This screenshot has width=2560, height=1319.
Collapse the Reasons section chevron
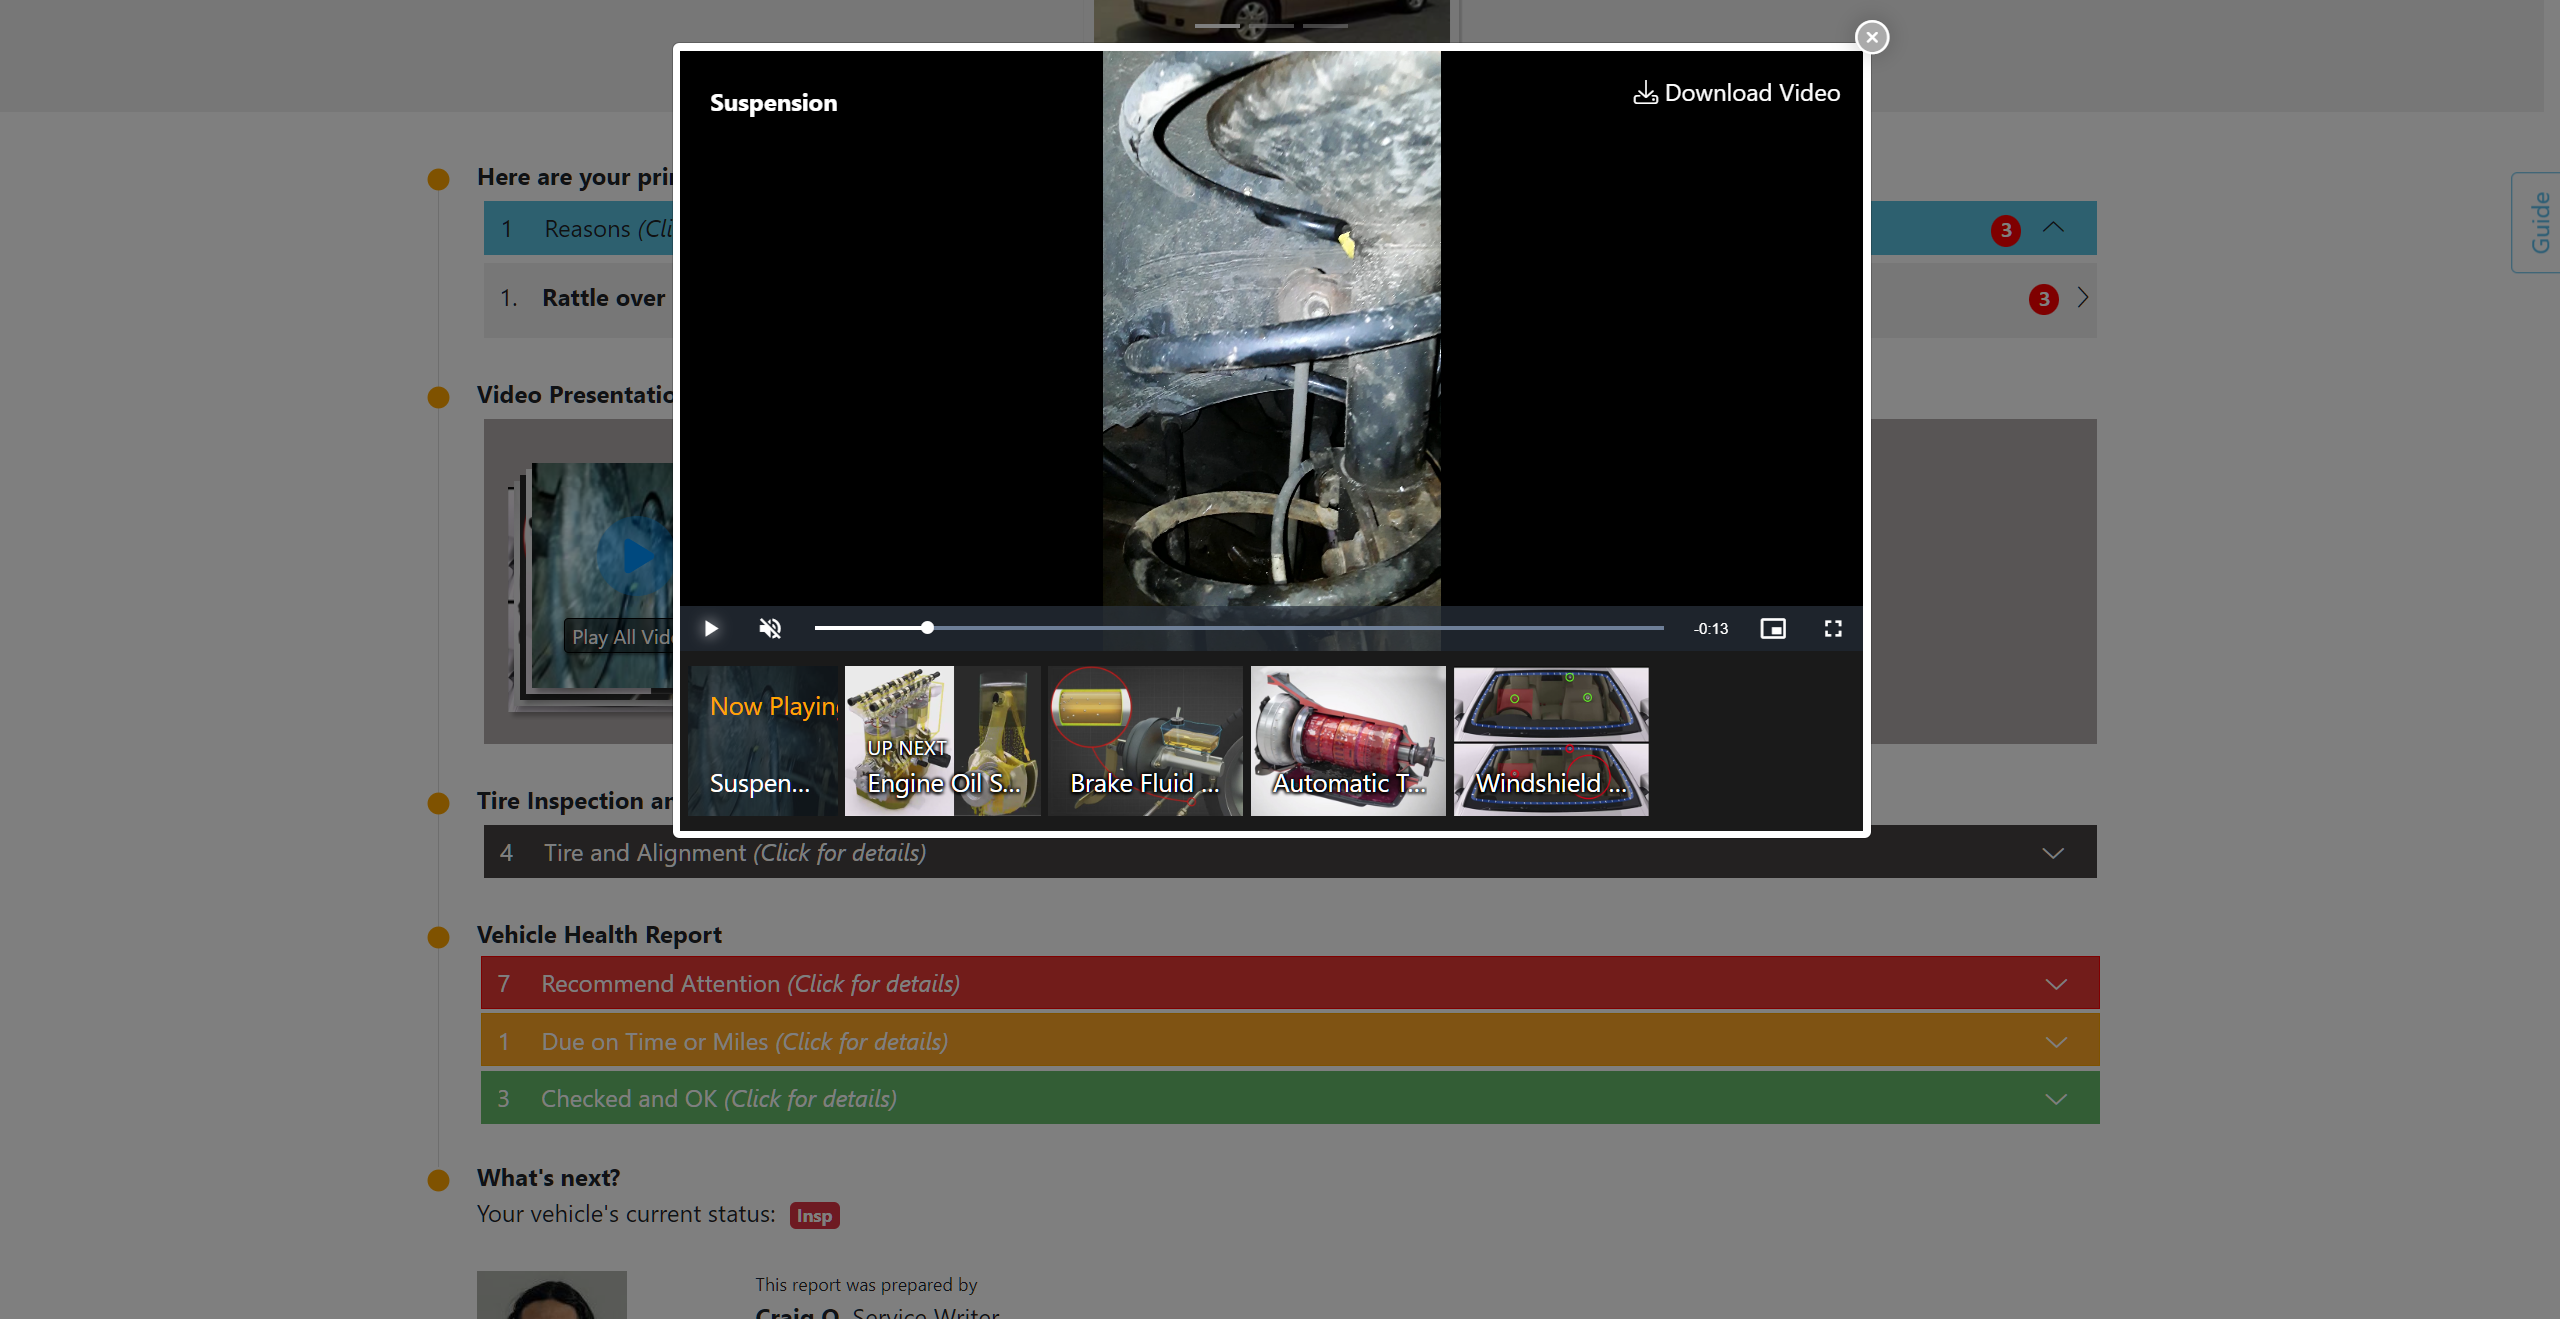tap(2053, 228)
